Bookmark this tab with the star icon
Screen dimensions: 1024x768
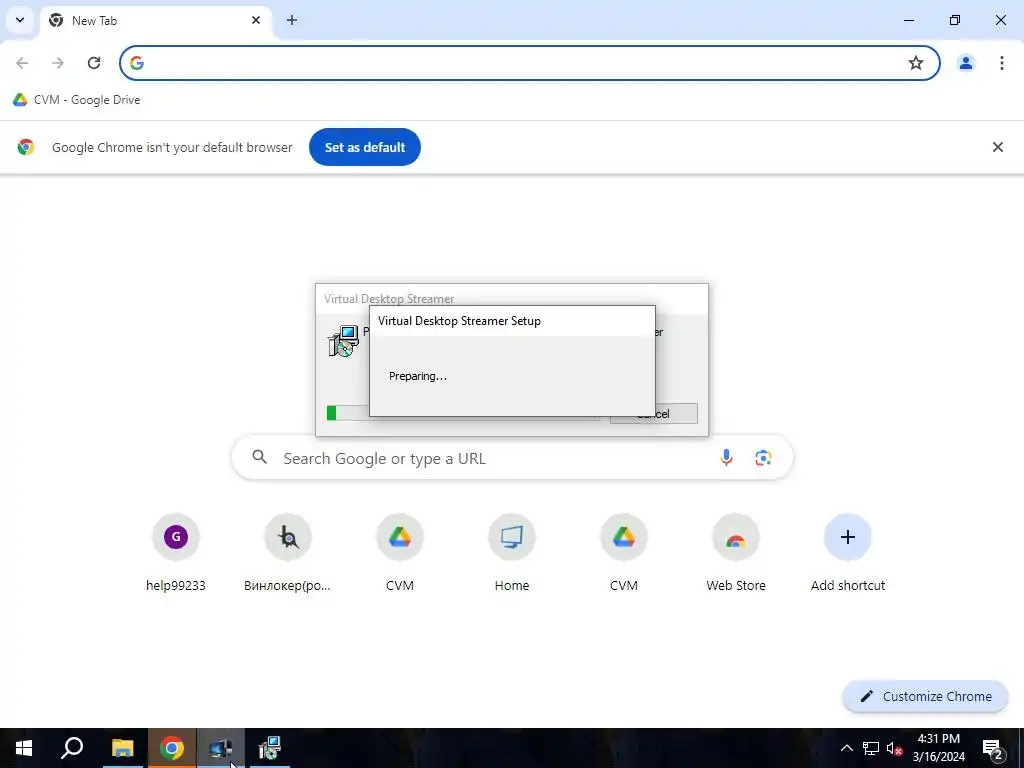[x=916, y=63]
